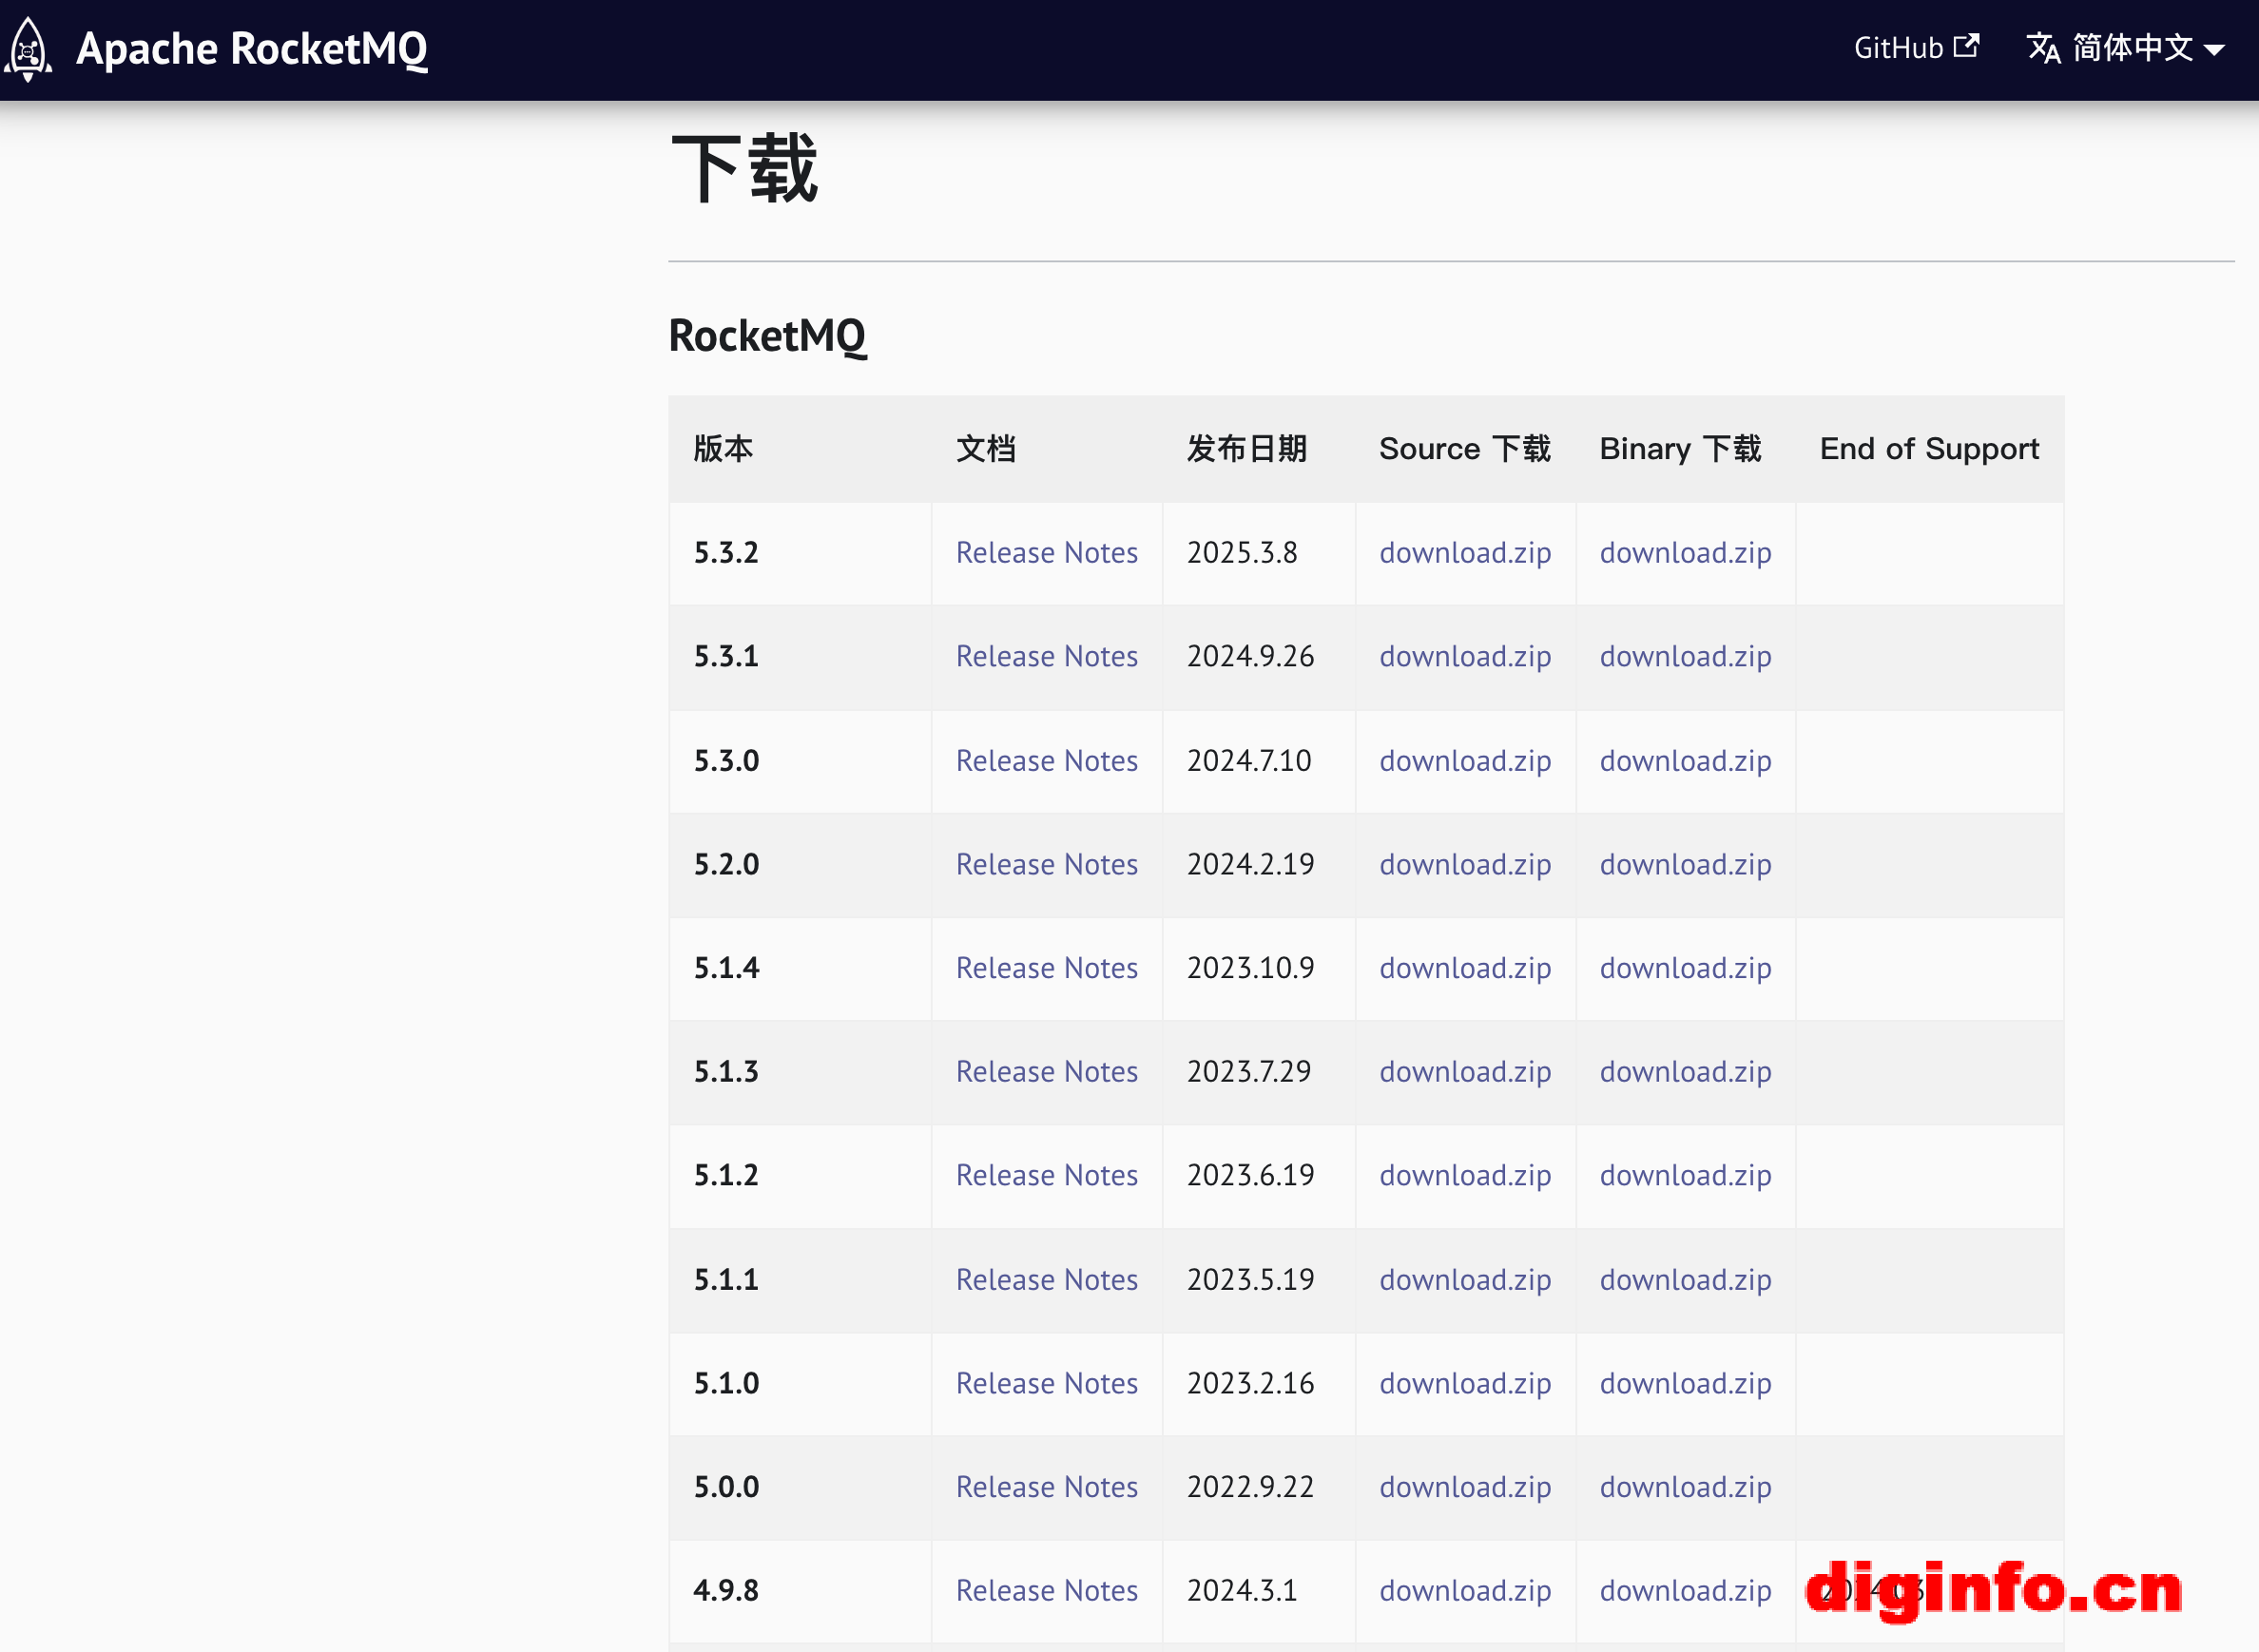
Task: Download binary zip for 4.9.8
Action: pyautogui.click(x=1685, y=1591)
